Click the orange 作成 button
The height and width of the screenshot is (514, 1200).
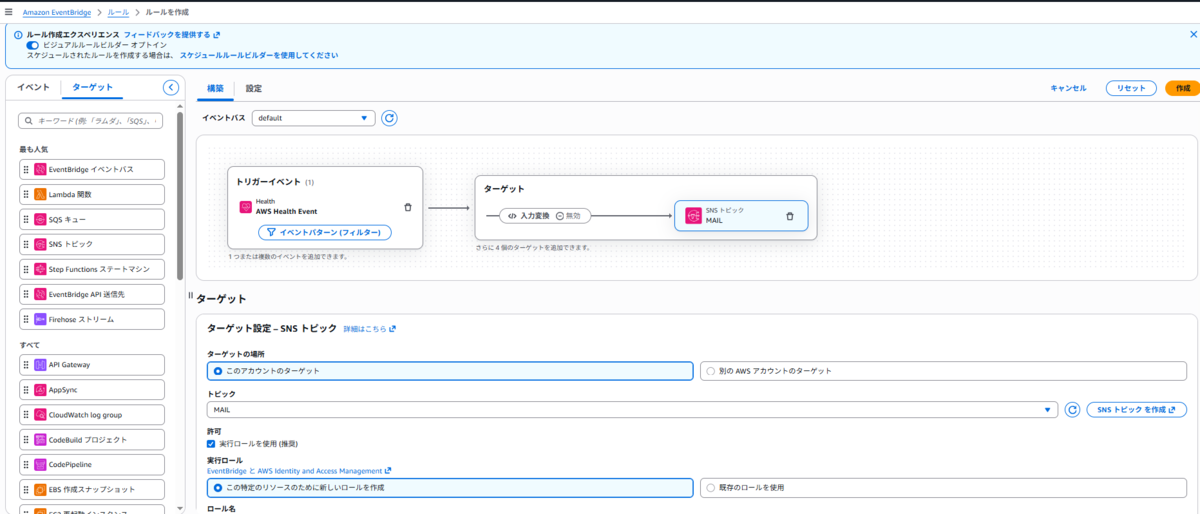(x=1182, y=88)
